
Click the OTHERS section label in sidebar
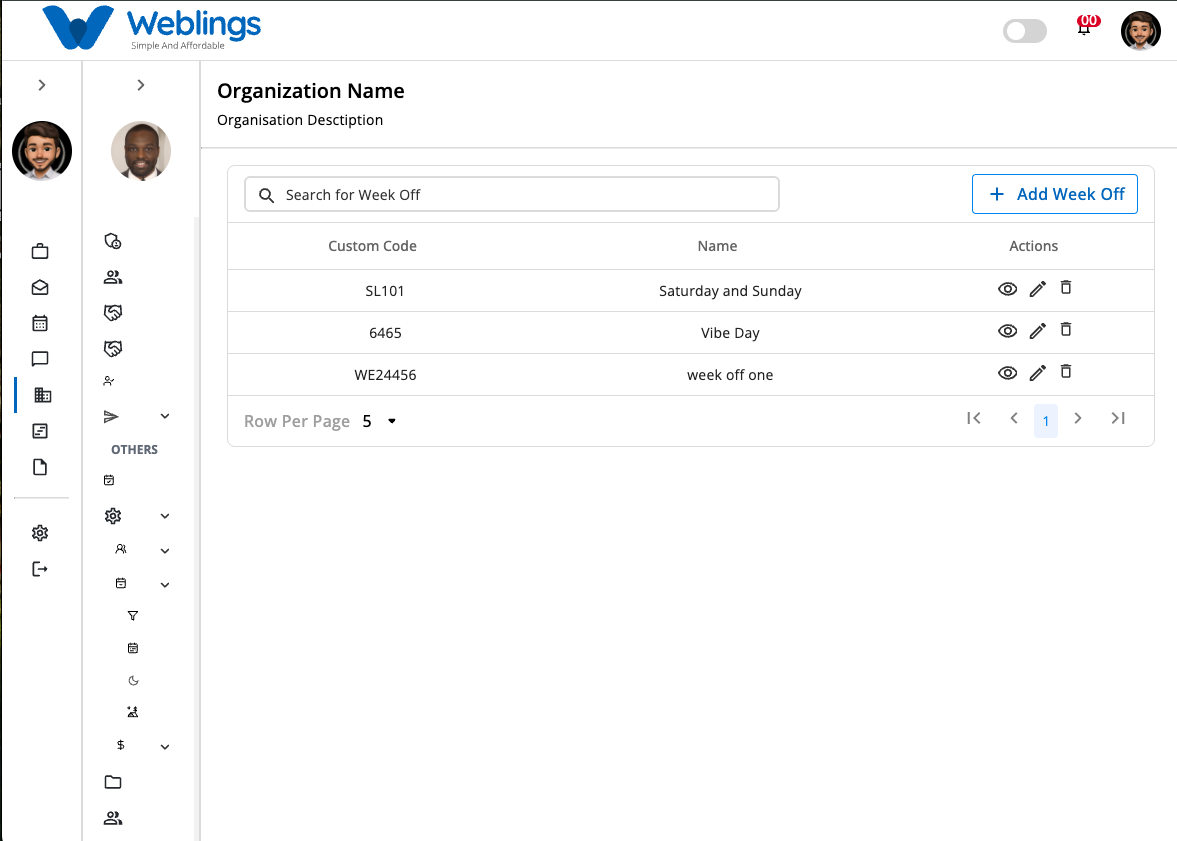[134, 450]
